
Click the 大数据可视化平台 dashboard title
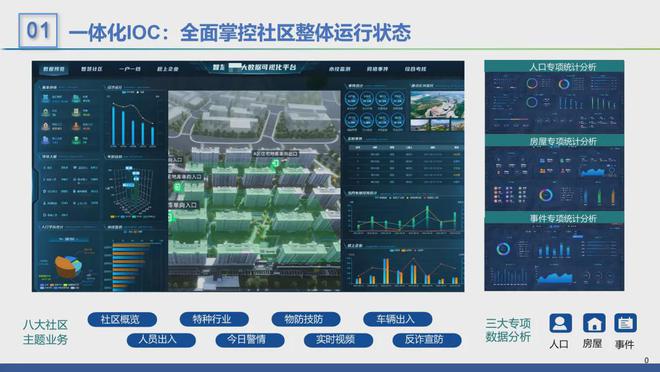point(254,67)
